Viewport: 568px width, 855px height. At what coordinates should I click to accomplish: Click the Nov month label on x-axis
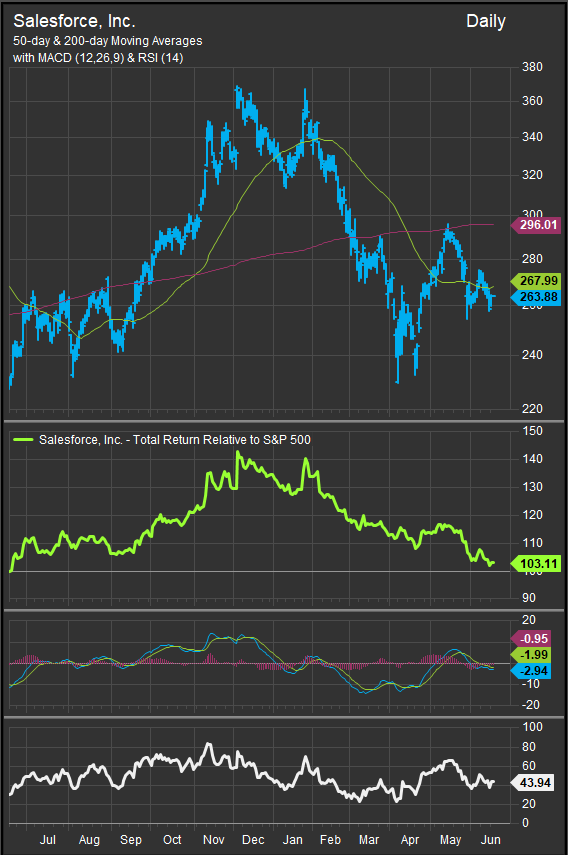click(x=214, y=840)
